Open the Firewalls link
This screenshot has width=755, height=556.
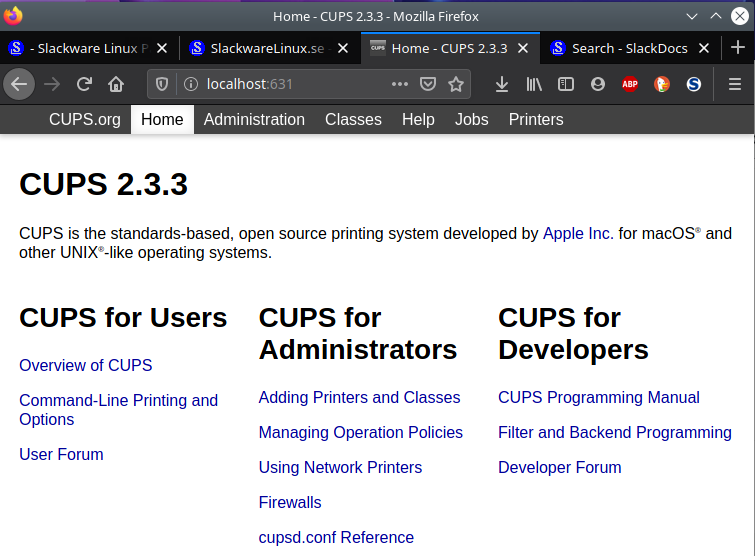coord(290,503)
